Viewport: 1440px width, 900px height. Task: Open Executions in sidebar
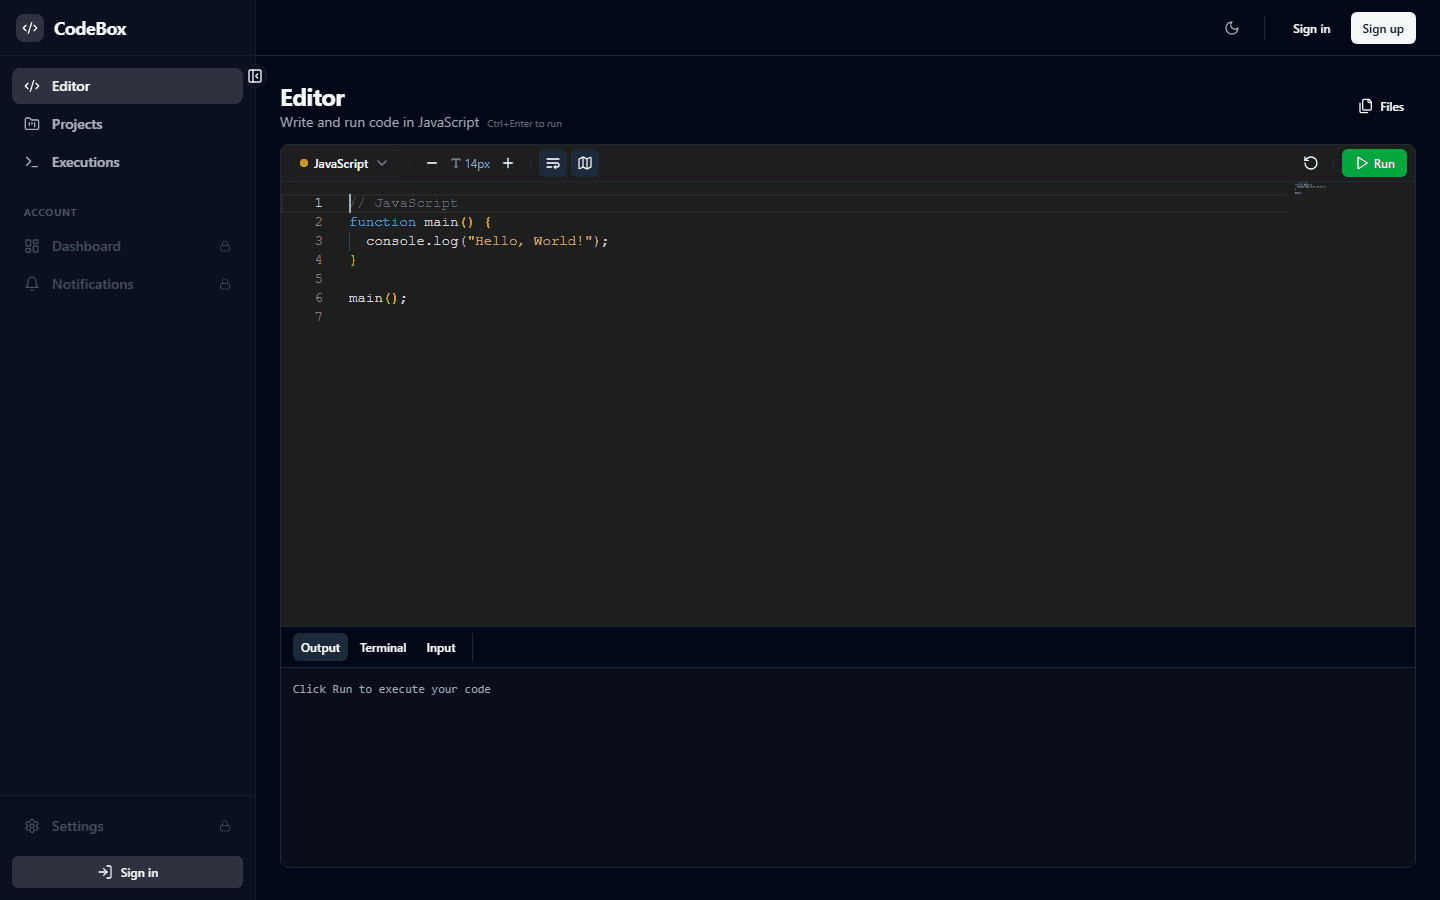[127, 162]
